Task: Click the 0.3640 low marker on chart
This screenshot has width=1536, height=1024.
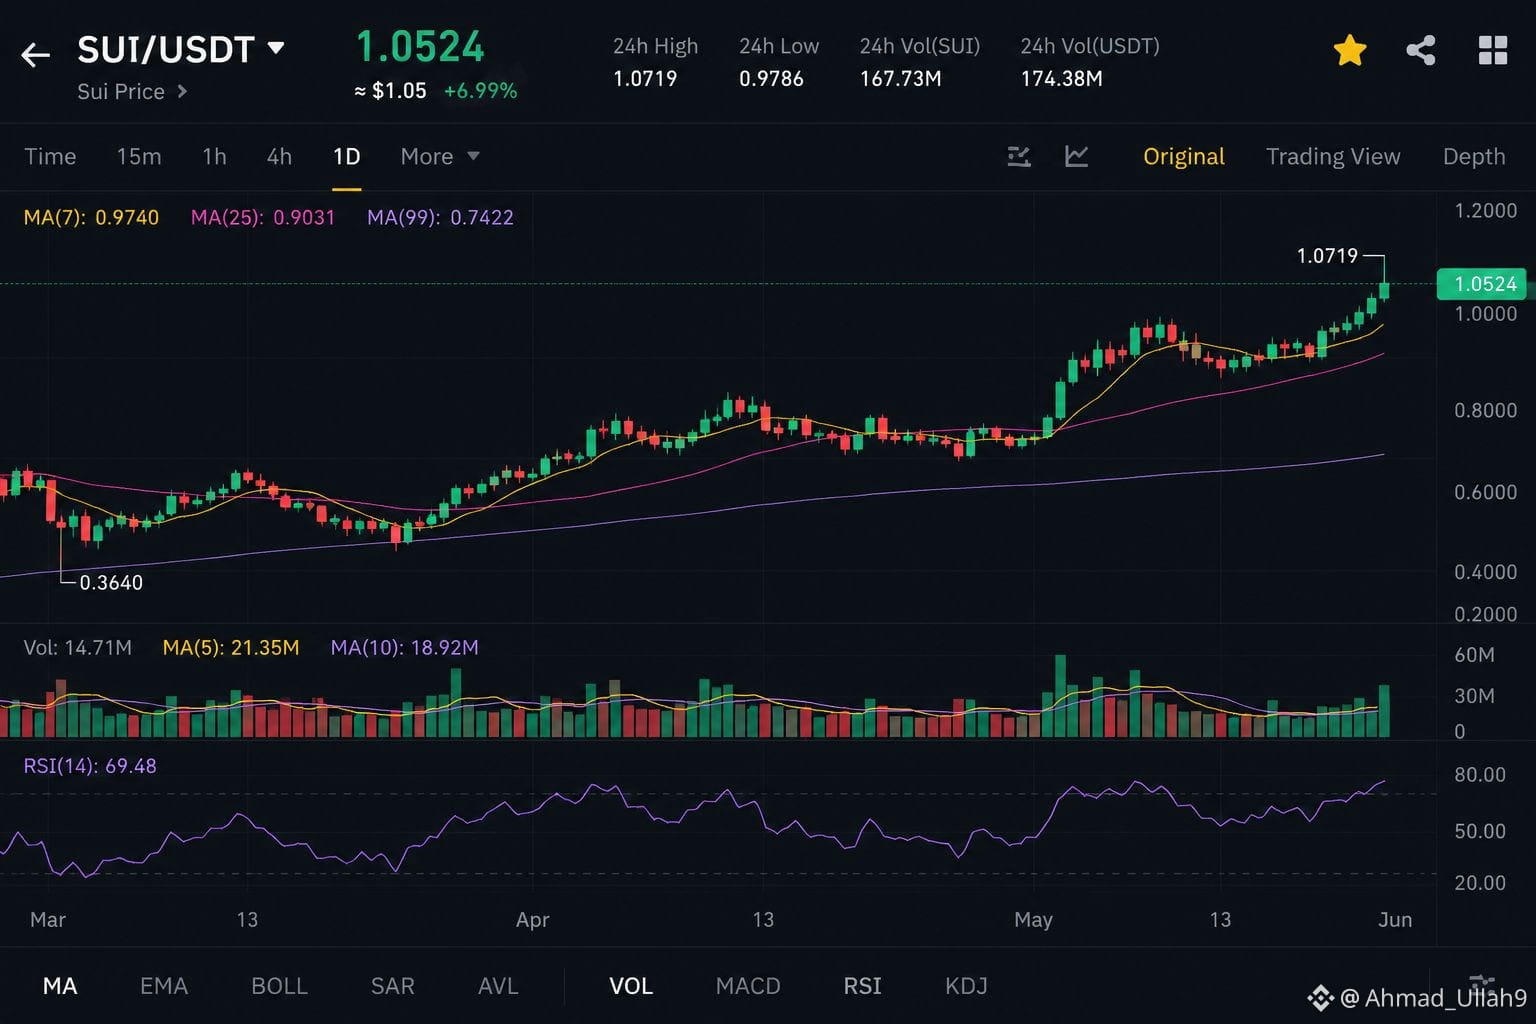Action: click(x=111, y=582)
